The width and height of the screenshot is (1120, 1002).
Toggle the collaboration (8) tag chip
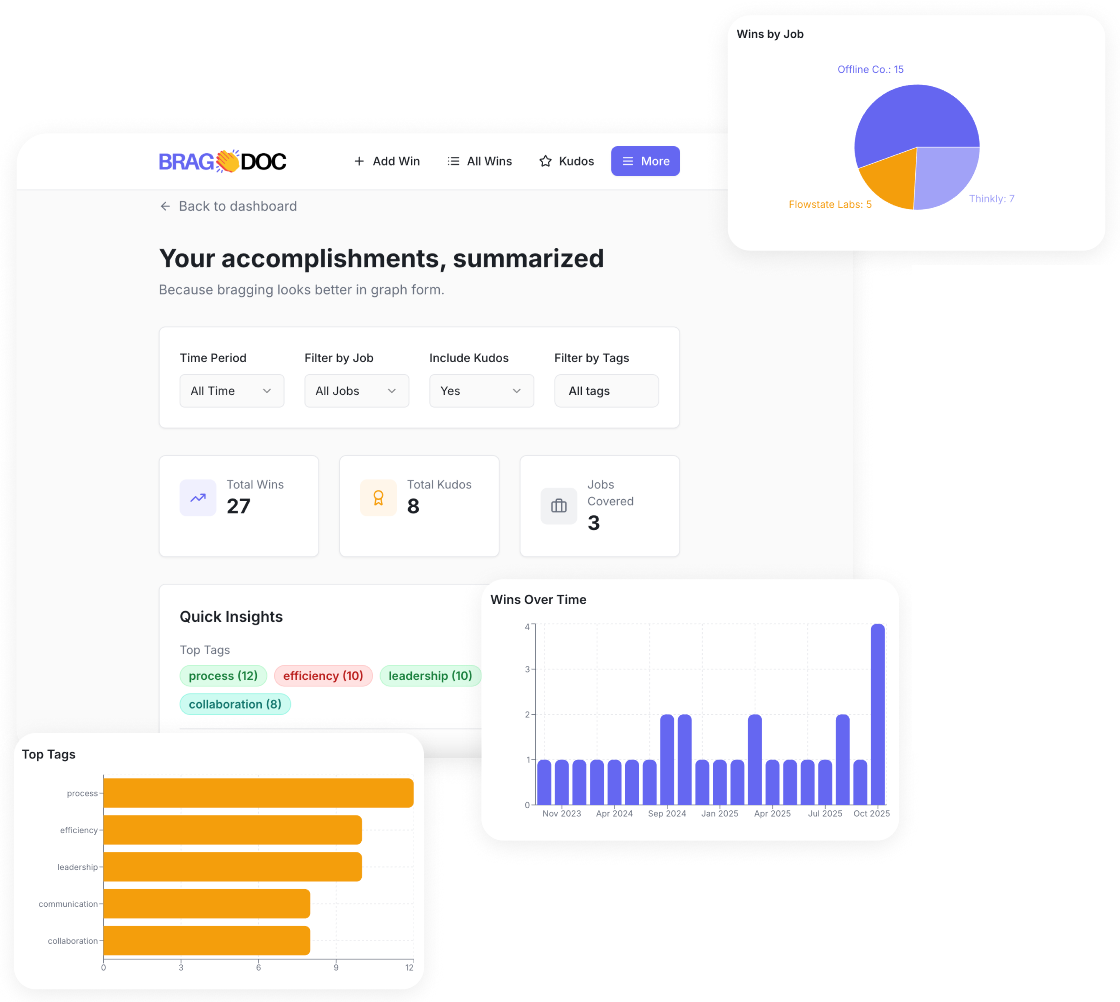[235, 704]
